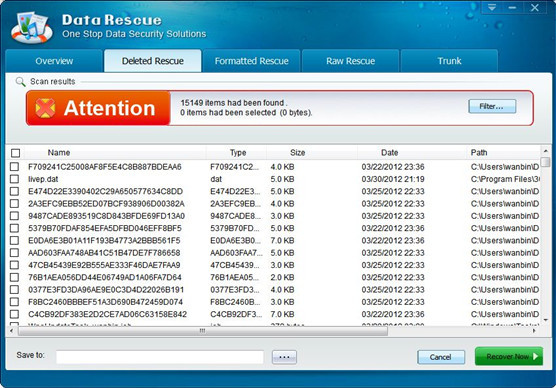This screenshot has height=388, width=556.
Task: Open the title bar dropdown menu arrow
Action: tap(491, 7)
